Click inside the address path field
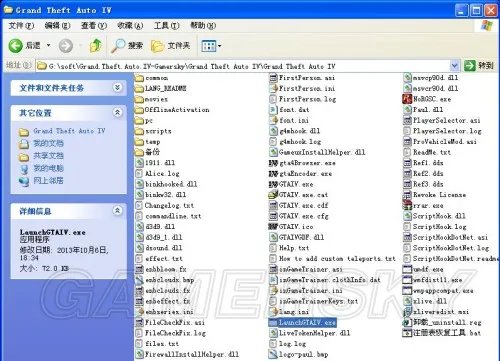 point(243,66)
